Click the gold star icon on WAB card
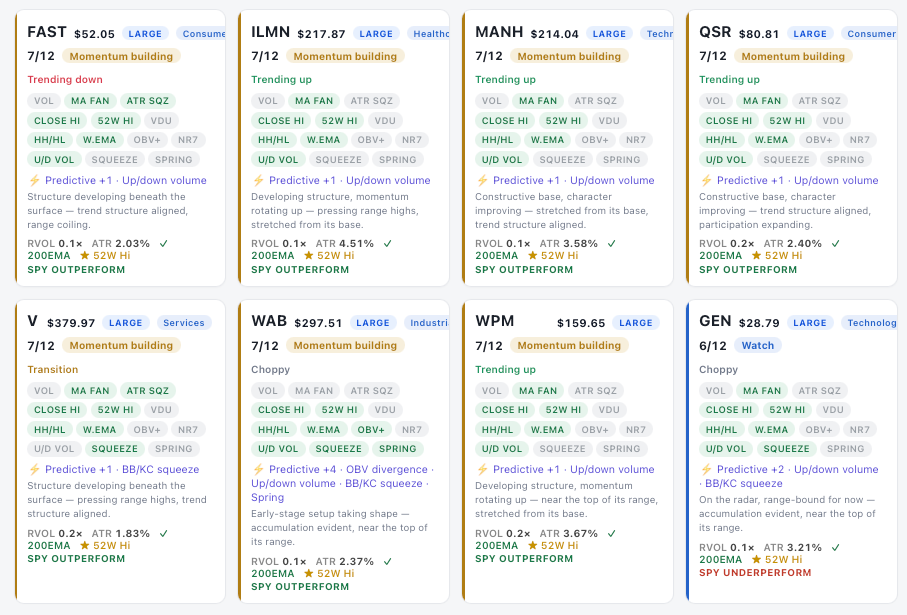This screenshot has height=615, width=907. pos(308,573)
